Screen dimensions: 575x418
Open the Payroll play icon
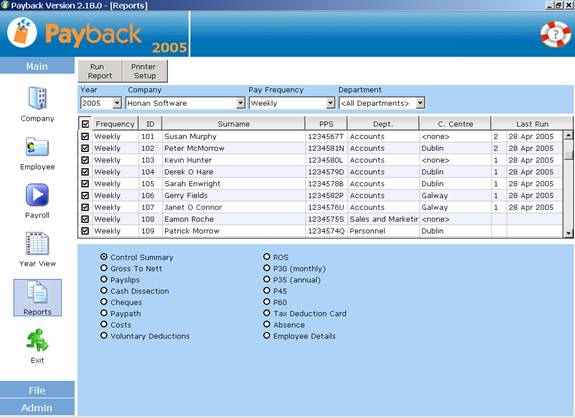(x=37, y=195)
